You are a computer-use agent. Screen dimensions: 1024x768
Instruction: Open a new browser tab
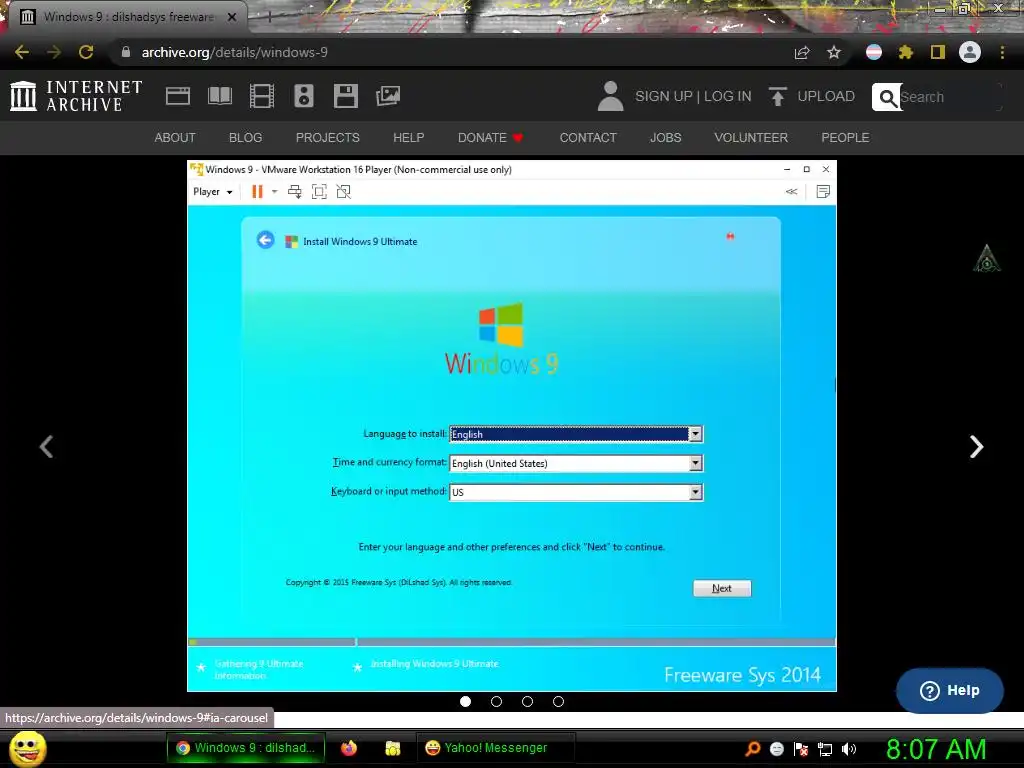(x=268, y=17)
